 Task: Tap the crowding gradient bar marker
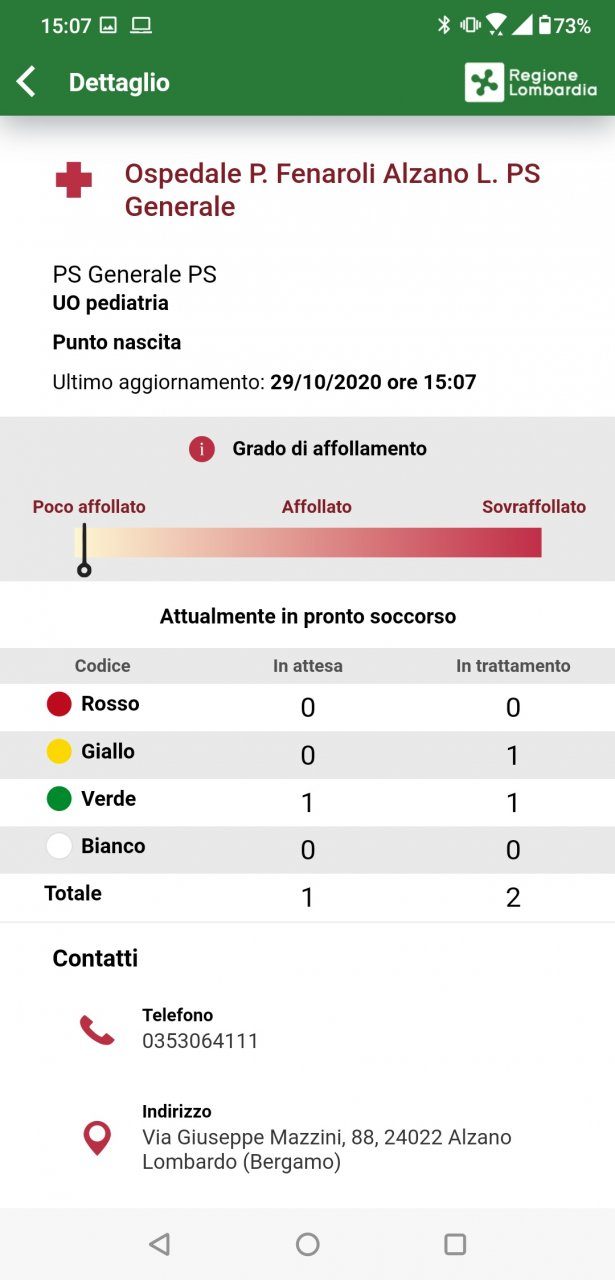(85, 568)
